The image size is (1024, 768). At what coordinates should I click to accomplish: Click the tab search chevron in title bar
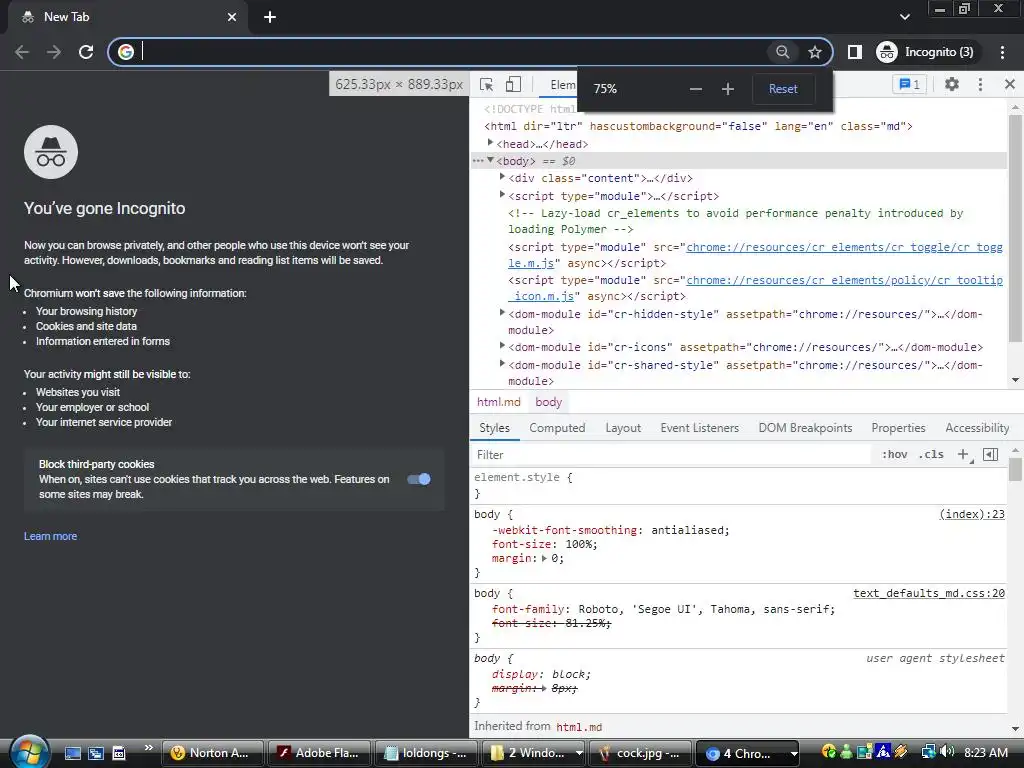click(x=904, y=17)
